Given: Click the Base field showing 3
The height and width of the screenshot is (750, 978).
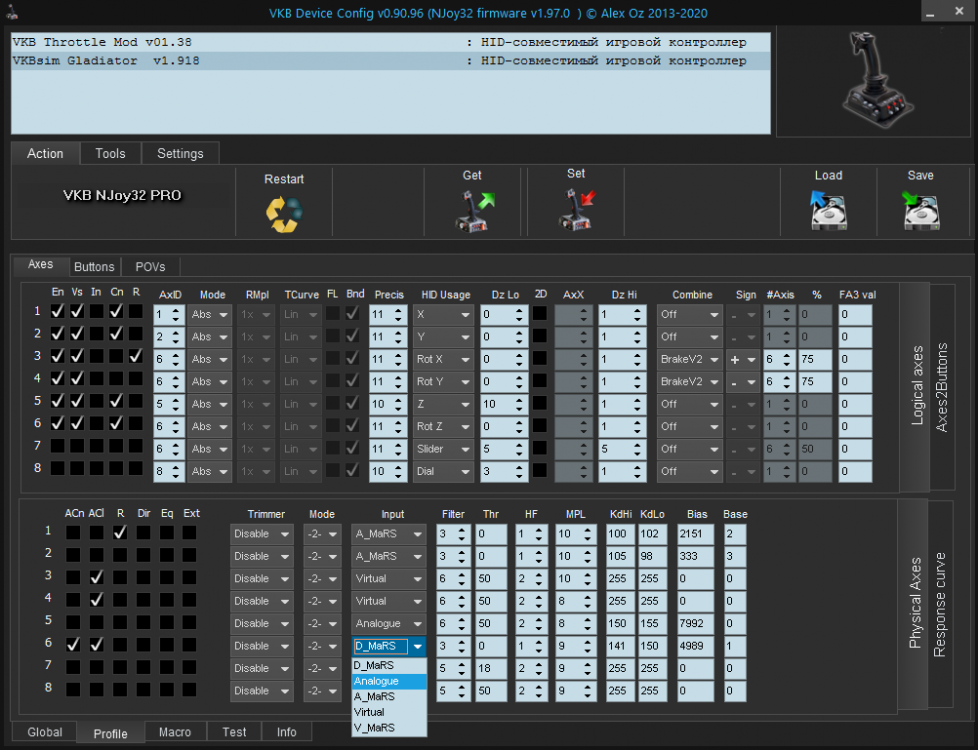Looking at the screenshot, I should [x=735, y=557].
